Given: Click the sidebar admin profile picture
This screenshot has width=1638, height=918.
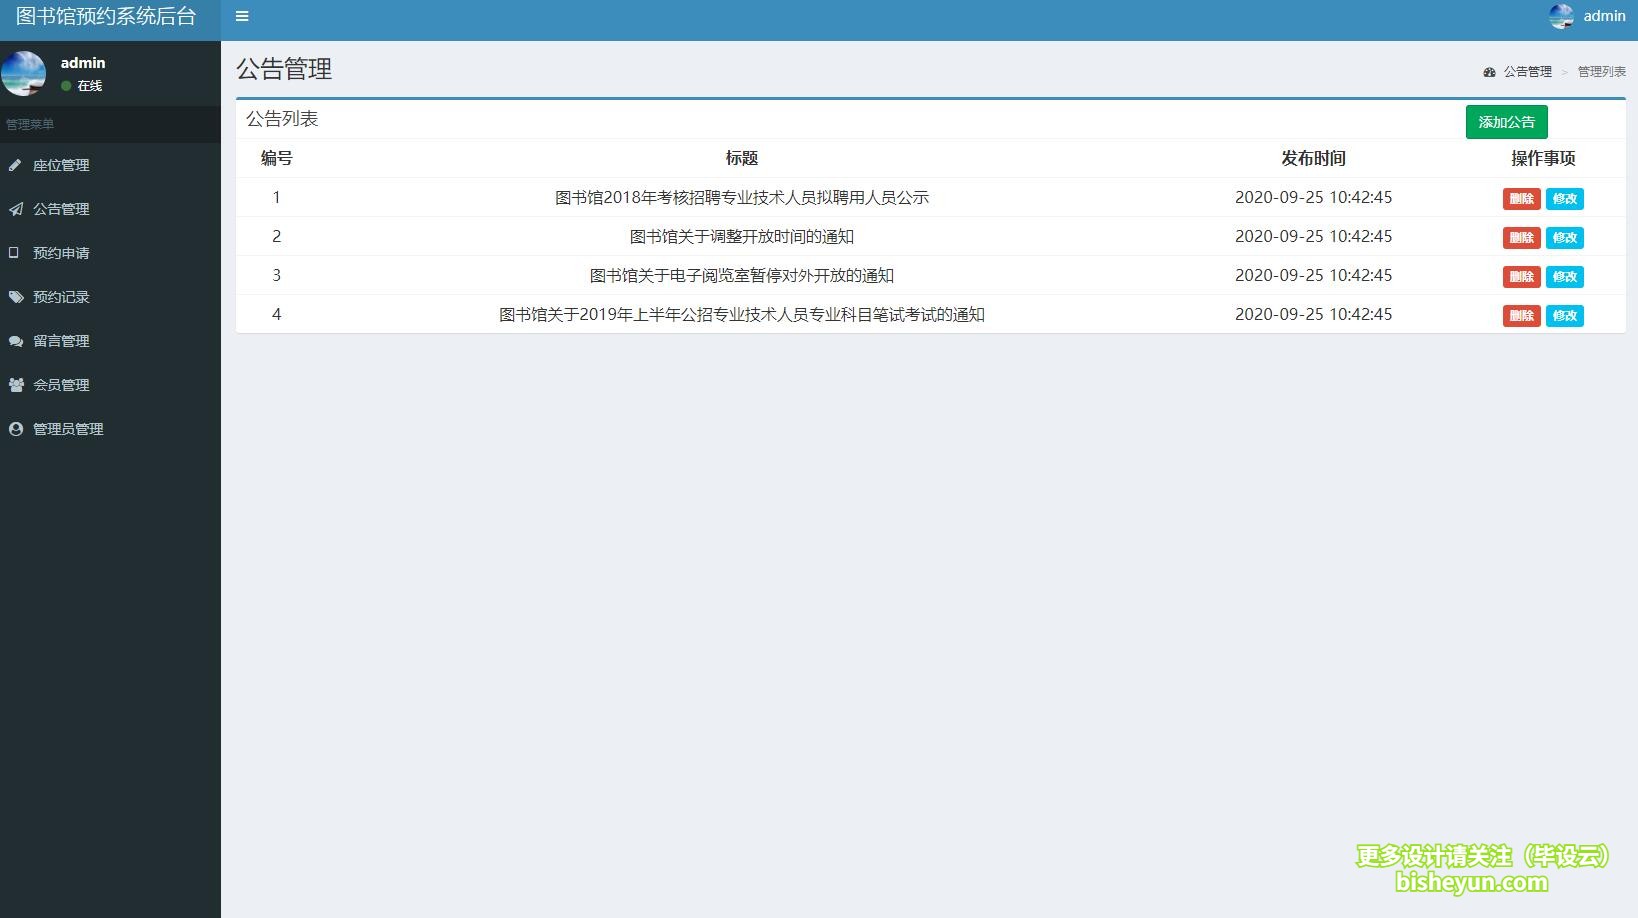Looking at the screenshot, I should (23, 74).
